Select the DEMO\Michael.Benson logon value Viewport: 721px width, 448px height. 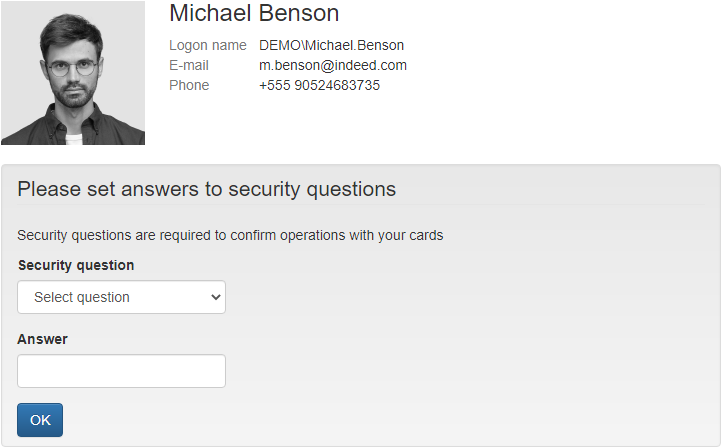[x=331, y=45]
